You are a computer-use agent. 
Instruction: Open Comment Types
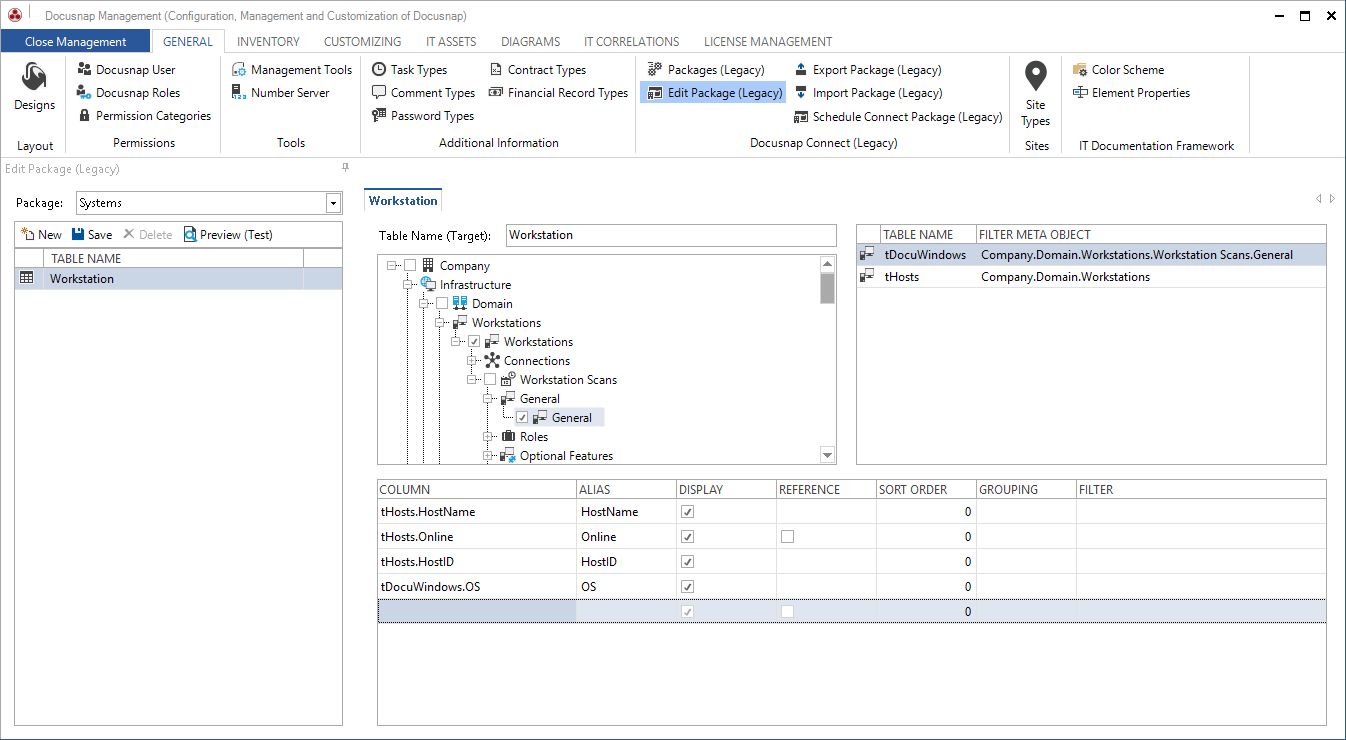click(423, 93)
